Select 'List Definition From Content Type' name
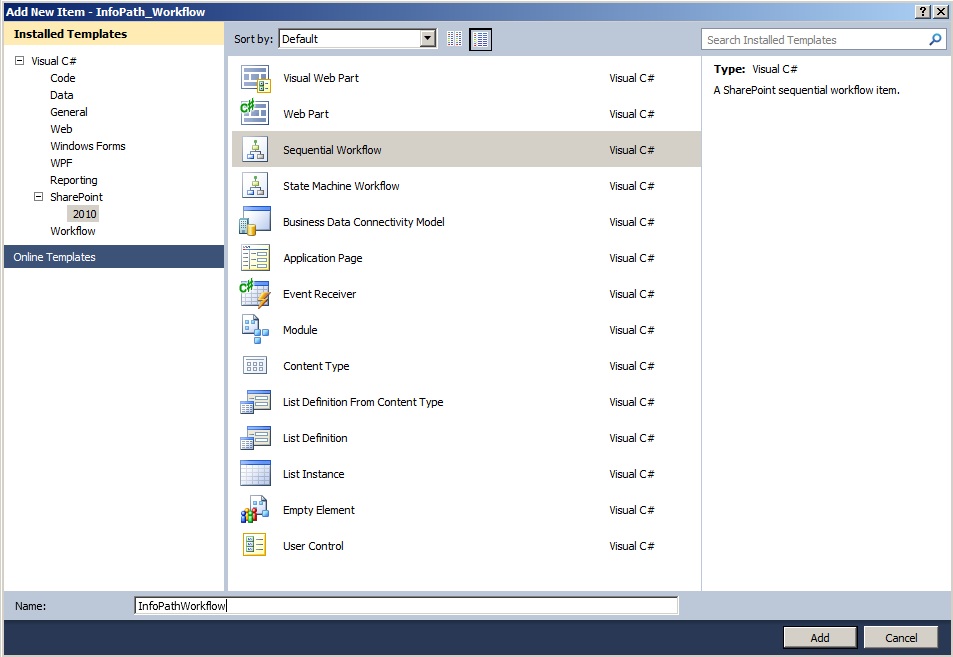This screenshot has width=953, height=657. click(x=363, y=402)
